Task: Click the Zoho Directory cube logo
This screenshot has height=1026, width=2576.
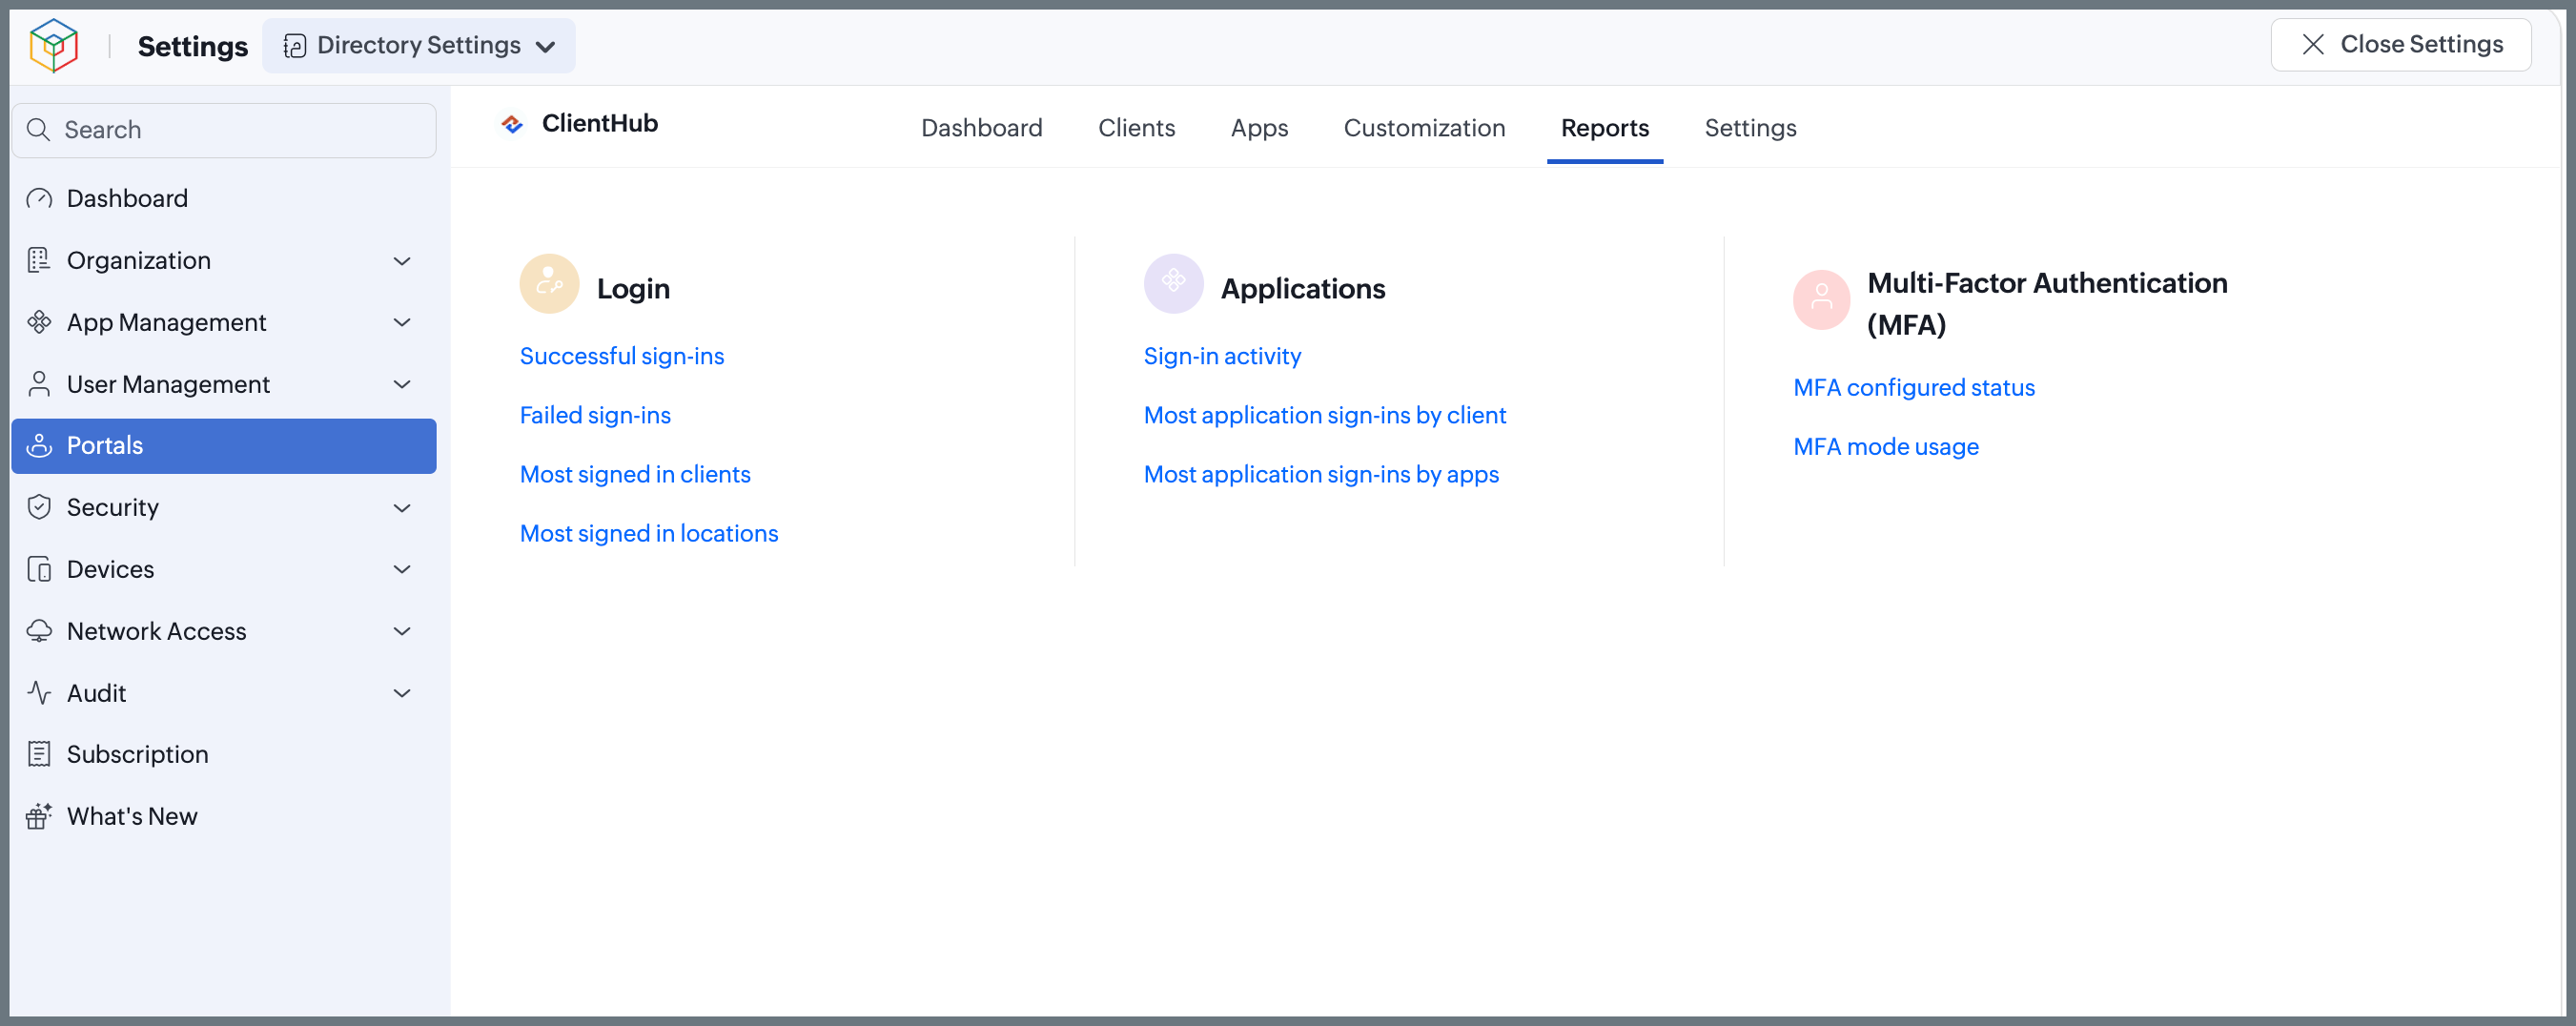Action: point(54,45)
